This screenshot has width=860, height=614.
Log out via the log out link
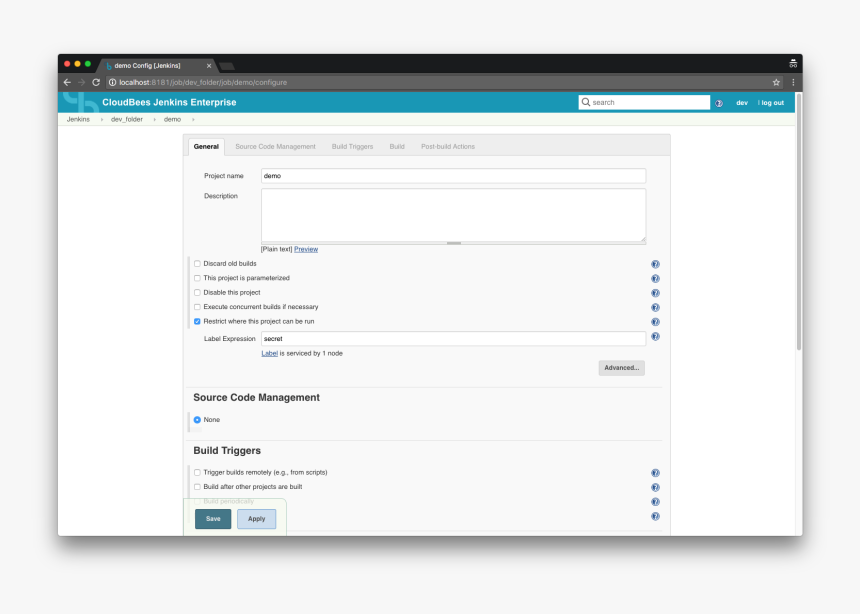coord(772,103)
